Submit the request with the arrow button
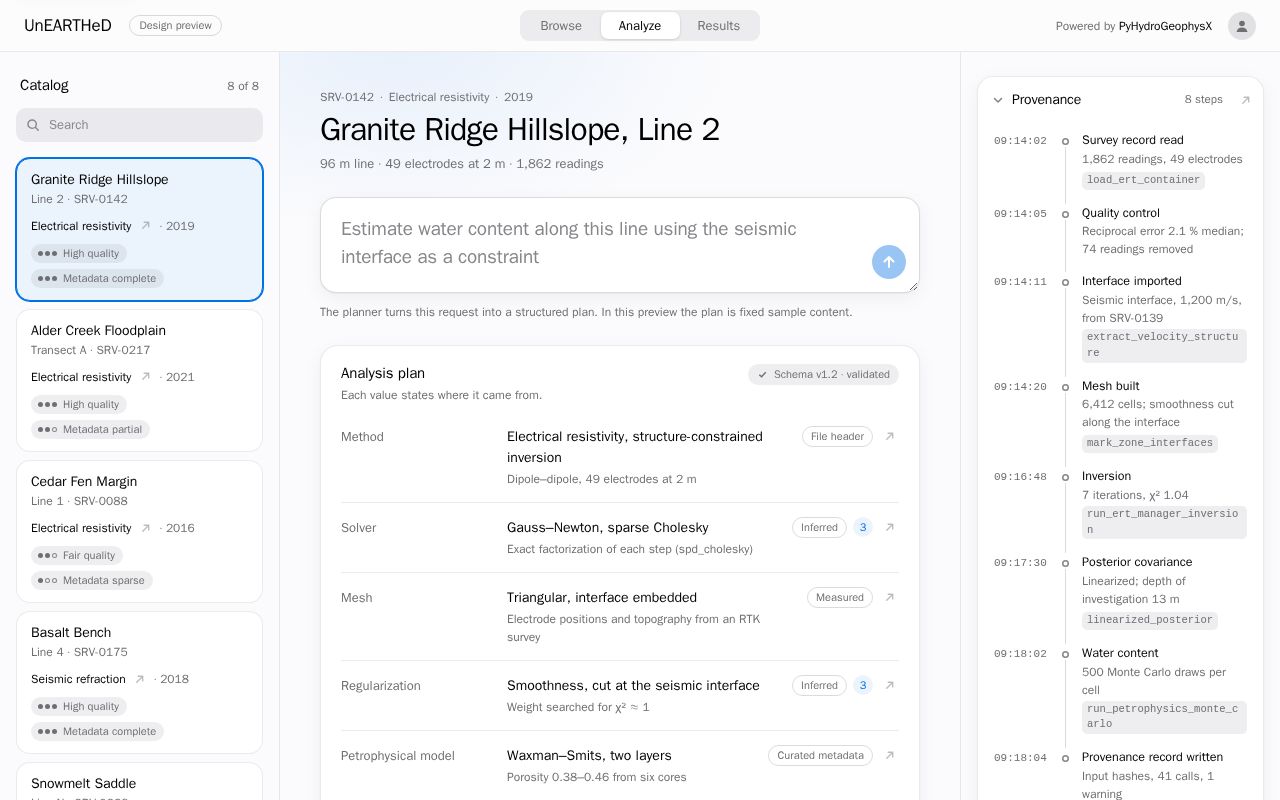Image resolution: width=1280 pixels, height=800 pixels. click(x=889, y=262)
